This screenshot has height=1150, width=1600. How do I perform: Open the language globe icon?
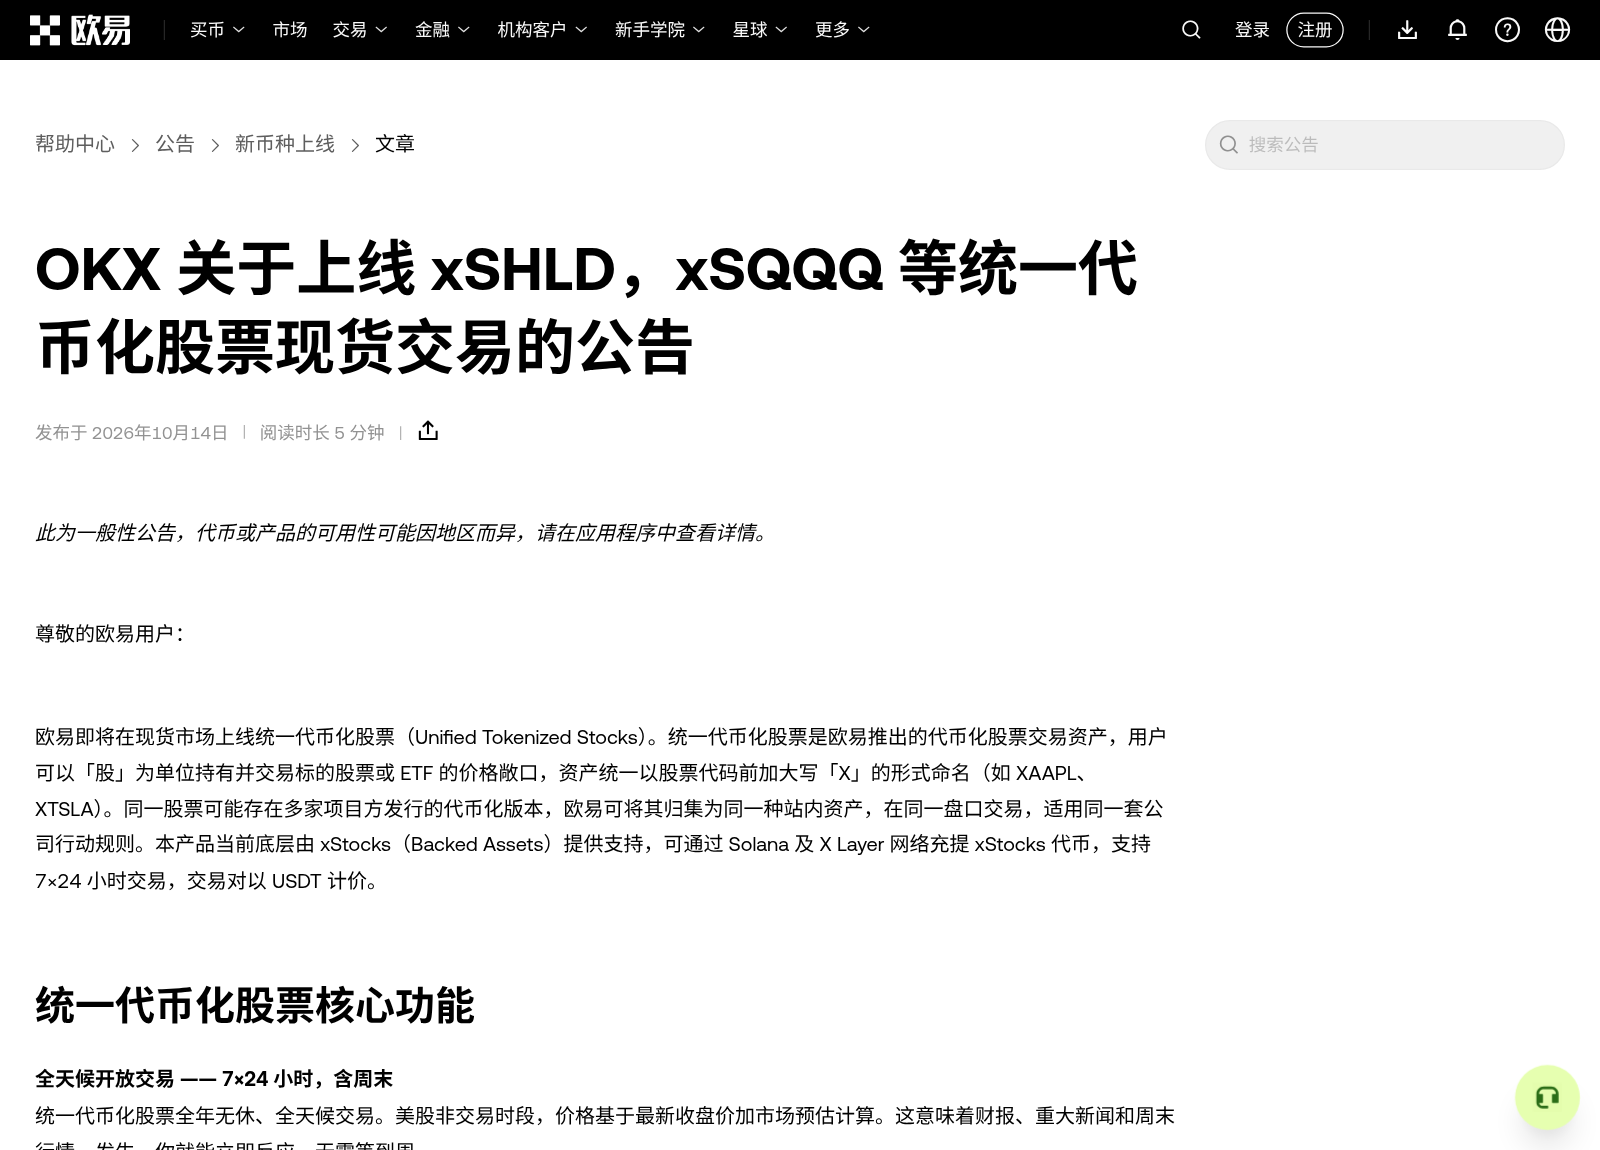[1557, 30]
